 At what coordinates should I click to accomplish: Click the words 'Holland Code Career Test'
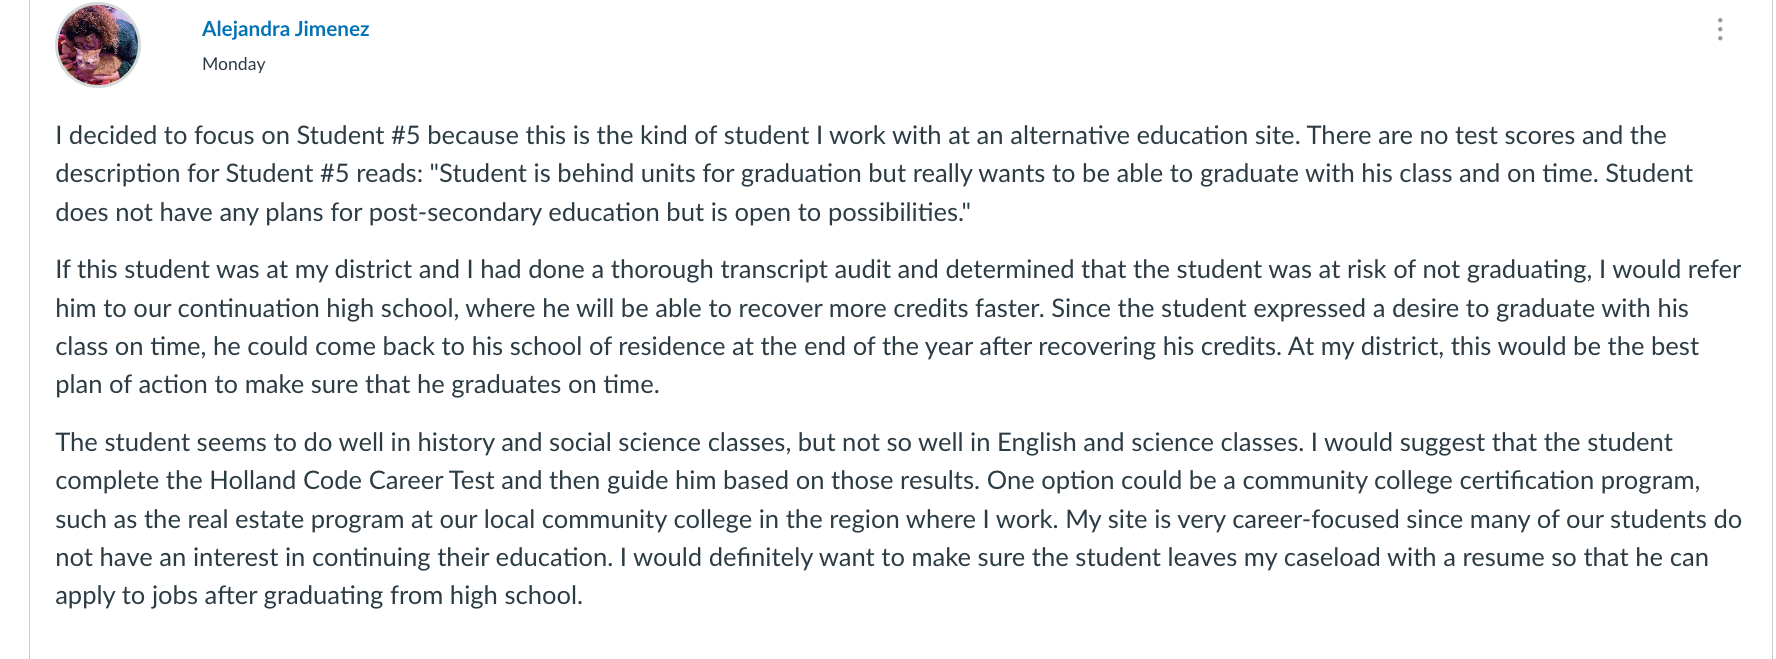coord(352,481)
